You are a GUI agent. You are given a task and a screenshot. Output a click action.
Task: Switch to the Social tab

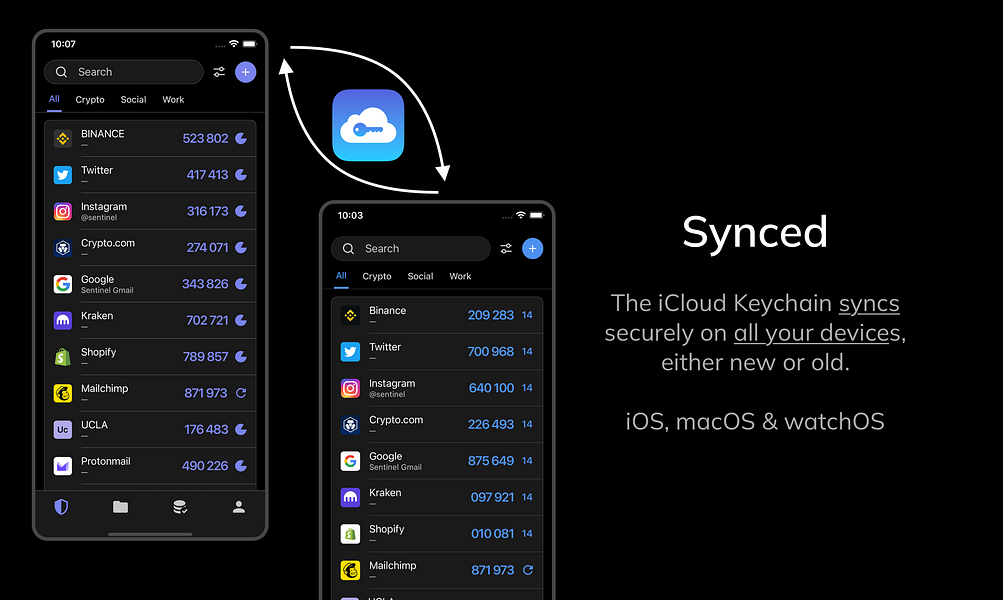tap(132, 99)
